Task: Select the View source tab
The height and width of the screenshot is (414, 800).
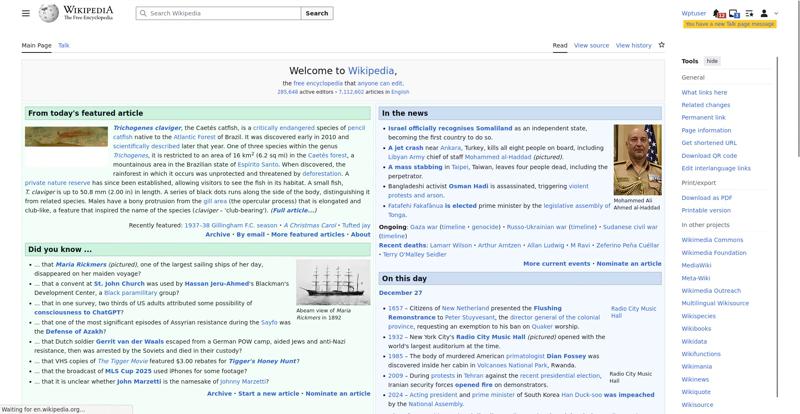Action: coord(591,45)
